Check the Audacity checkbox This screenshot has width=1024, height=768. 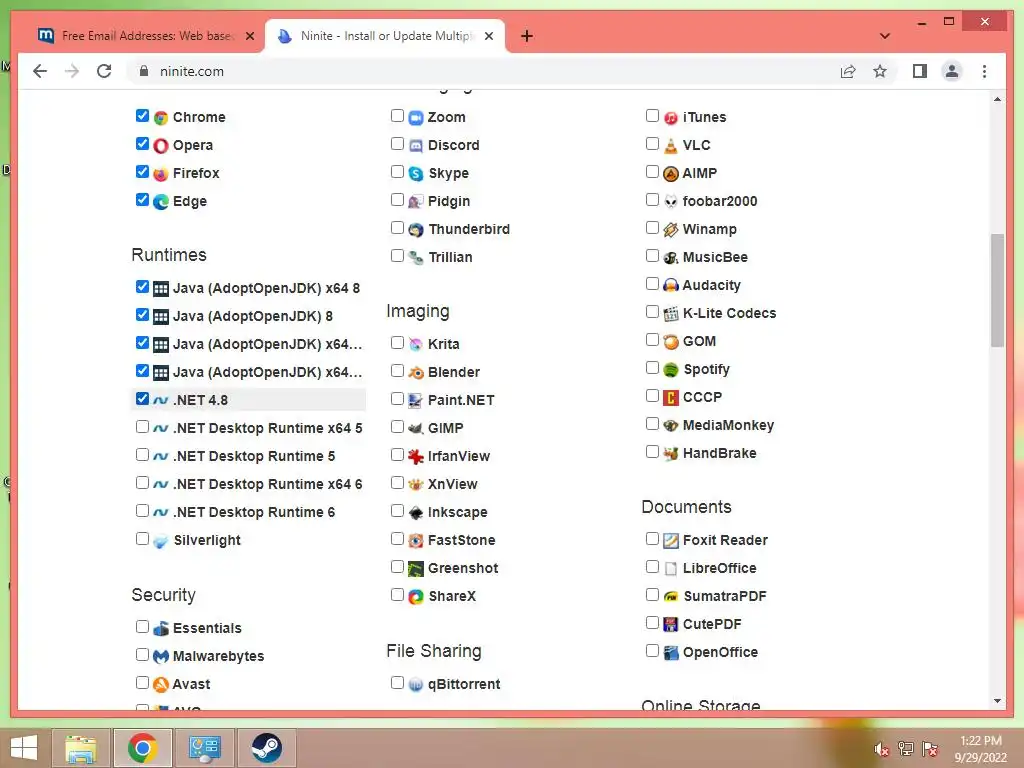coord(652,283)
